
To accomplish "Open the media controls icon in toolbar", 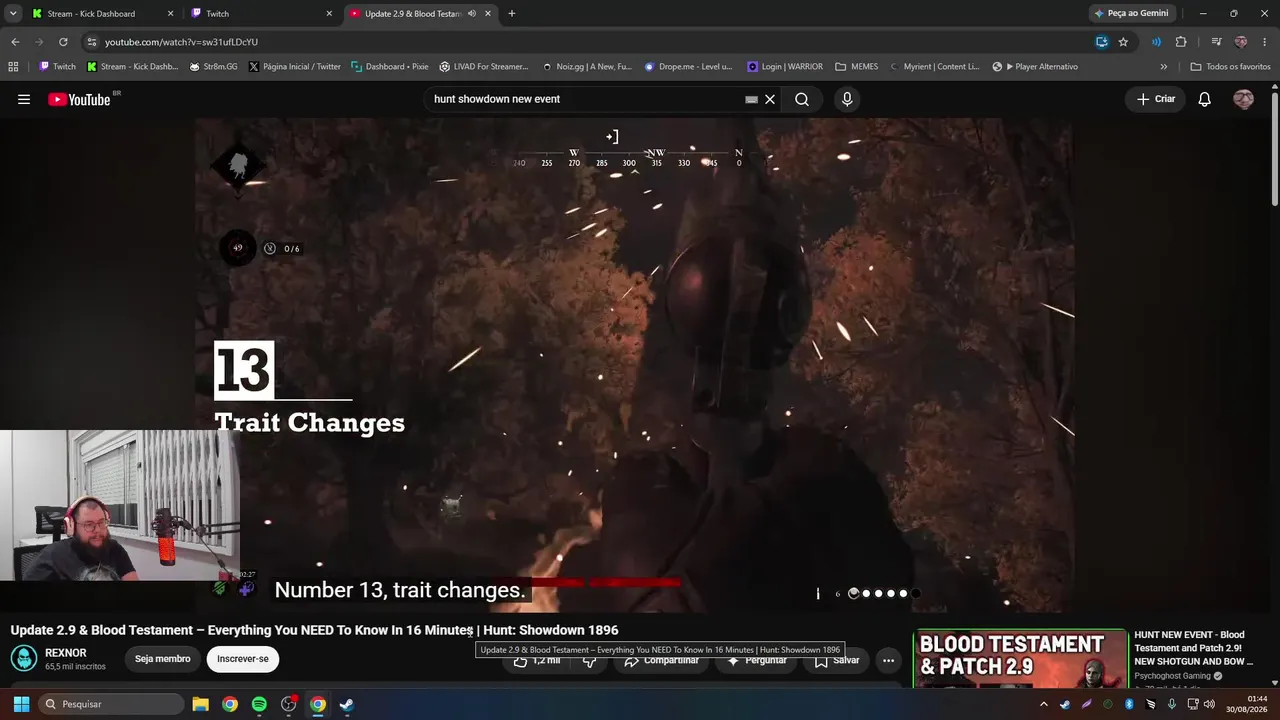I will pyautogui.click(x=1216, y=42).
